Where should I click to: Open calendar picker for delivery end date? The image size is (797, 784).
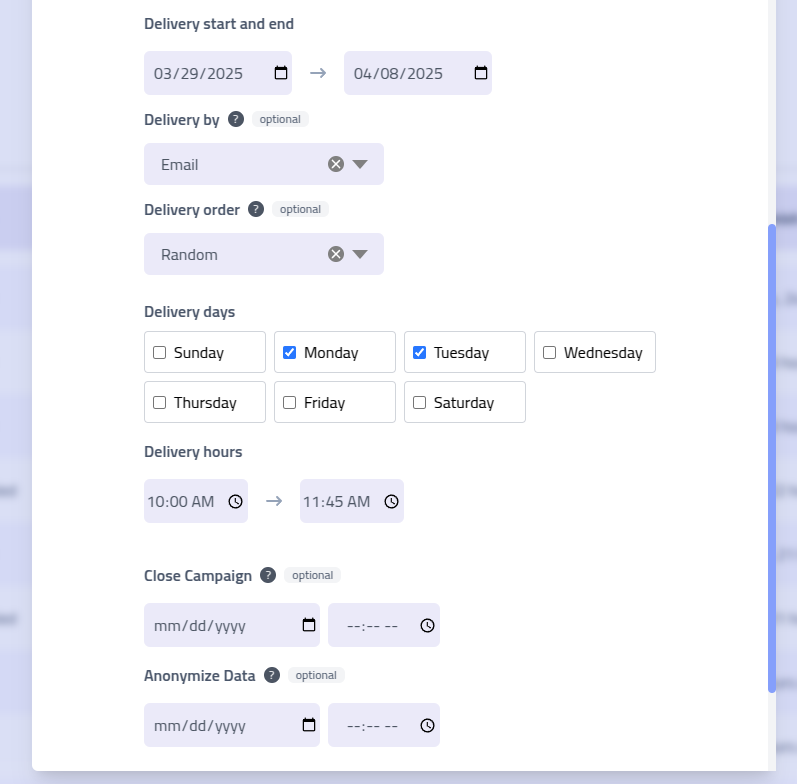pos(481,73)
